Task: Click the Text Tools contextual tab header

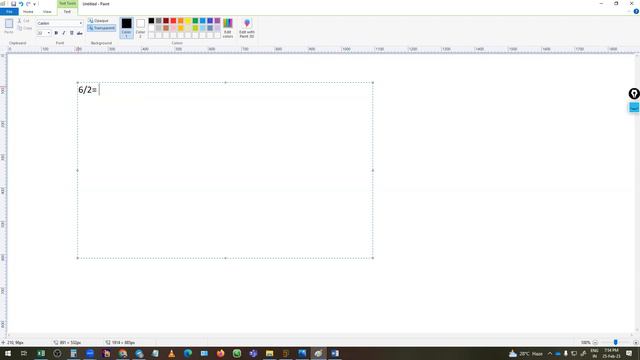Action: [x=67, y=3]
